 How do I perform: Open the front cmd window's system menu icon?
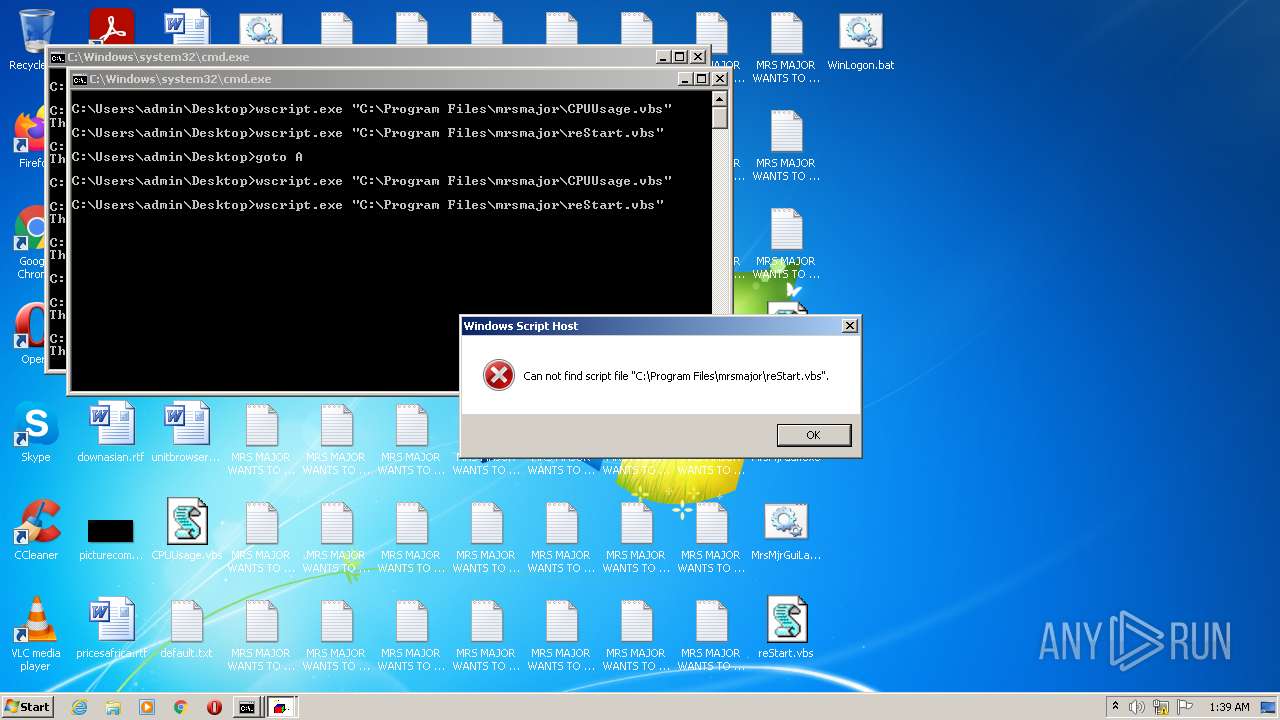[x=79, y=79]
